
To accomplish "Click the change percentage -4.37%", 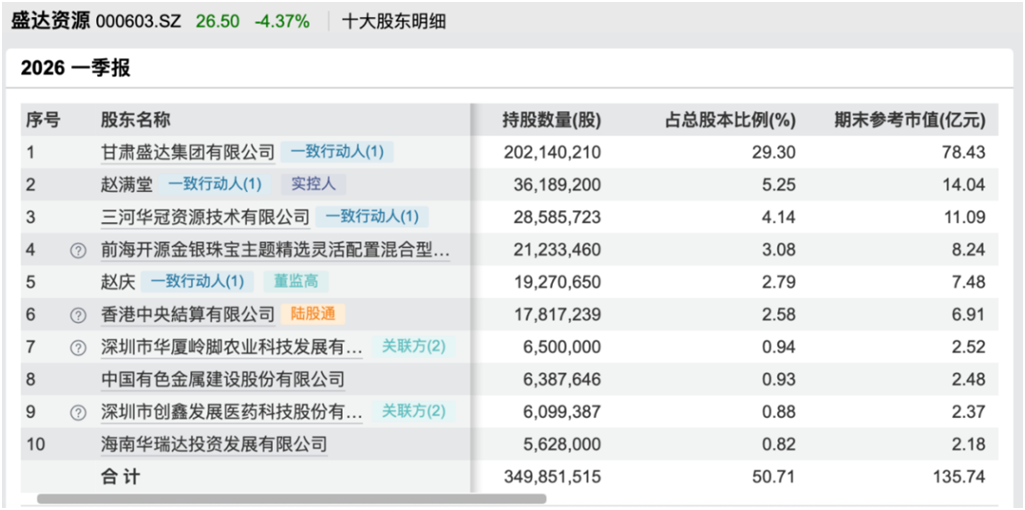I will 282,22.
